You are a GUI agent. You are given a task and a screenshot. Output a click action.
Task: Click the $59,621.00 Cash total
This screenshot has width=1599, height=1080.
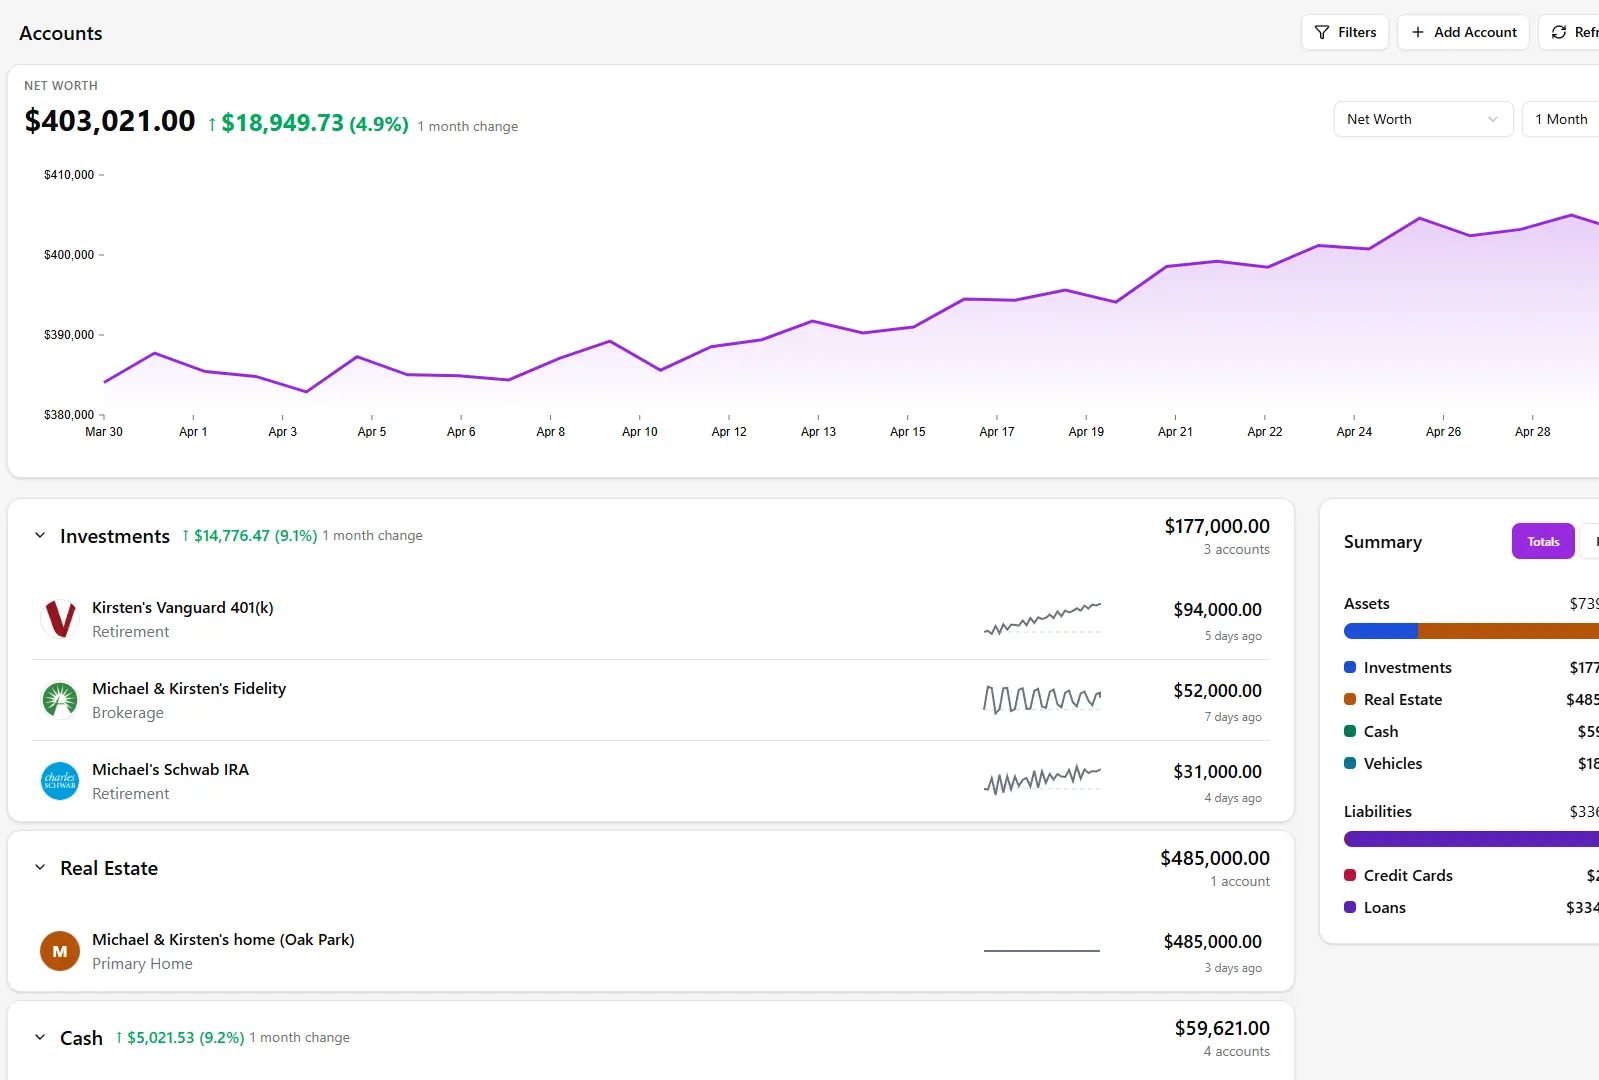pos(1222,1028)
